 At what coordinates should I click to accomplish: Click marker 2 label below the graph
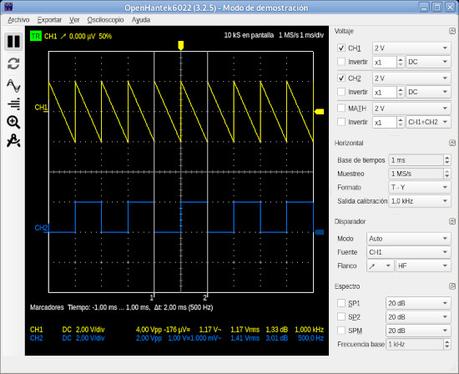pyautogui.click(x=205, y=297)
